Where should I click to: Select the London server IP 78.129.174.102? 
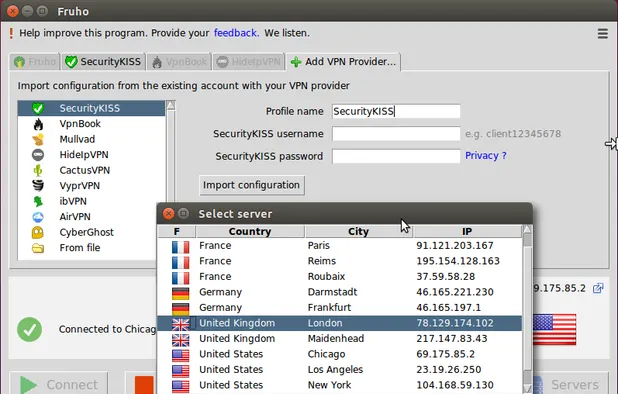[455, 323]
